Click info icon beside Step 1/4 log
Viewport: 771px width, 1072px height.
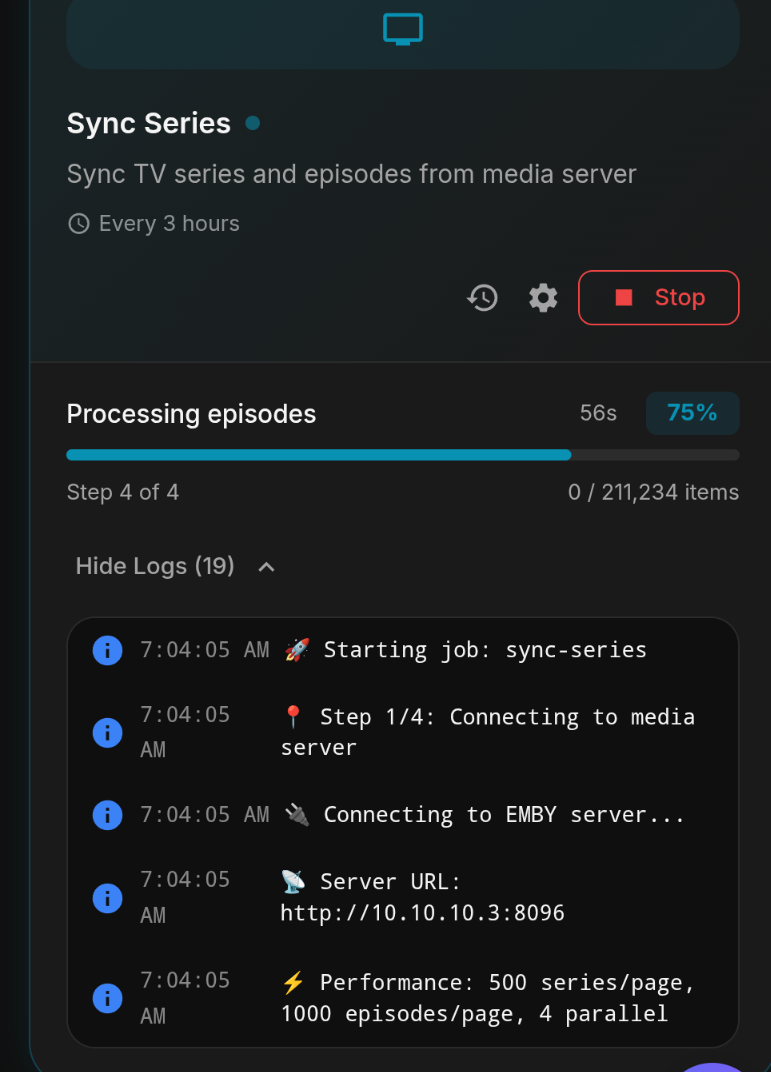click(x=107, y=733)
